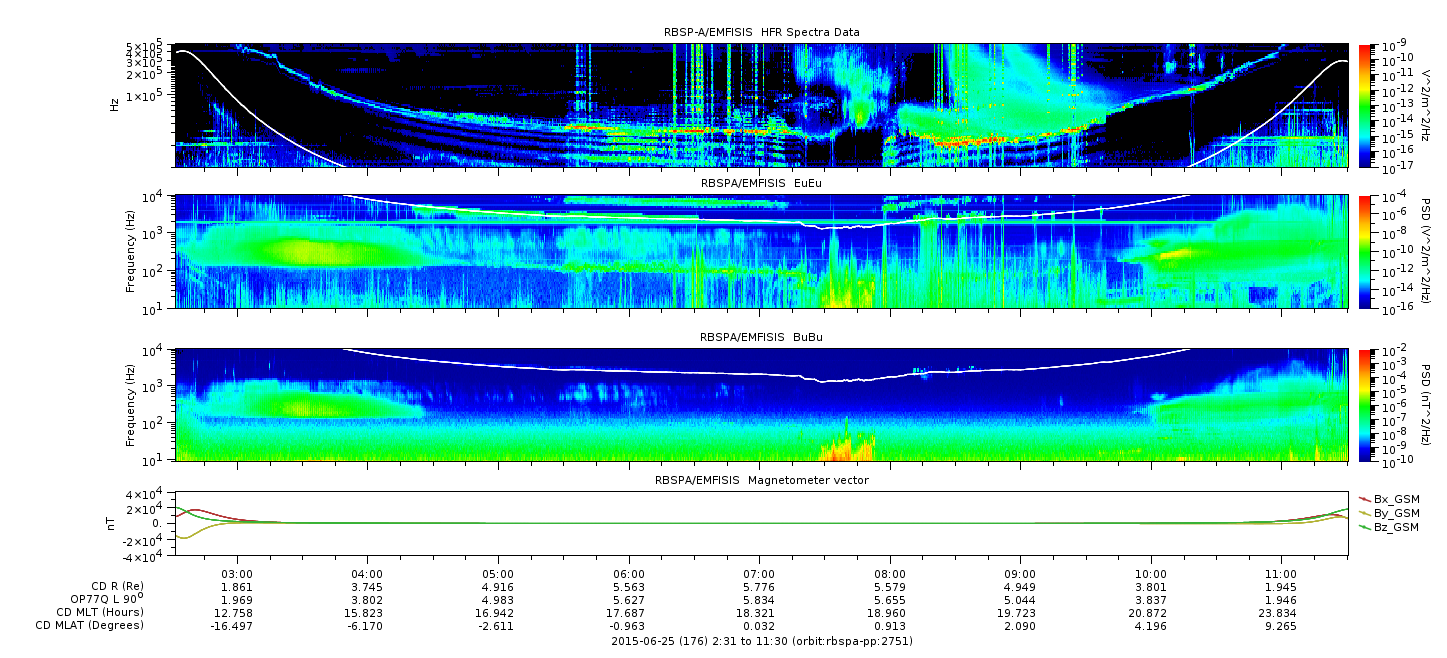The width and height of the screenshot is (1447, 658).
Task: Click the date and orbit caption text
Action: (761, 640)
